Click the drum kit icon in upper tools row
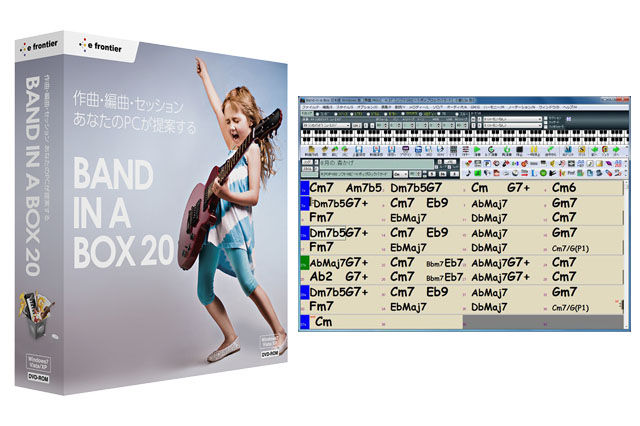Image resolution: width=640 pixels, height=426 pixels. coord(496,163)
